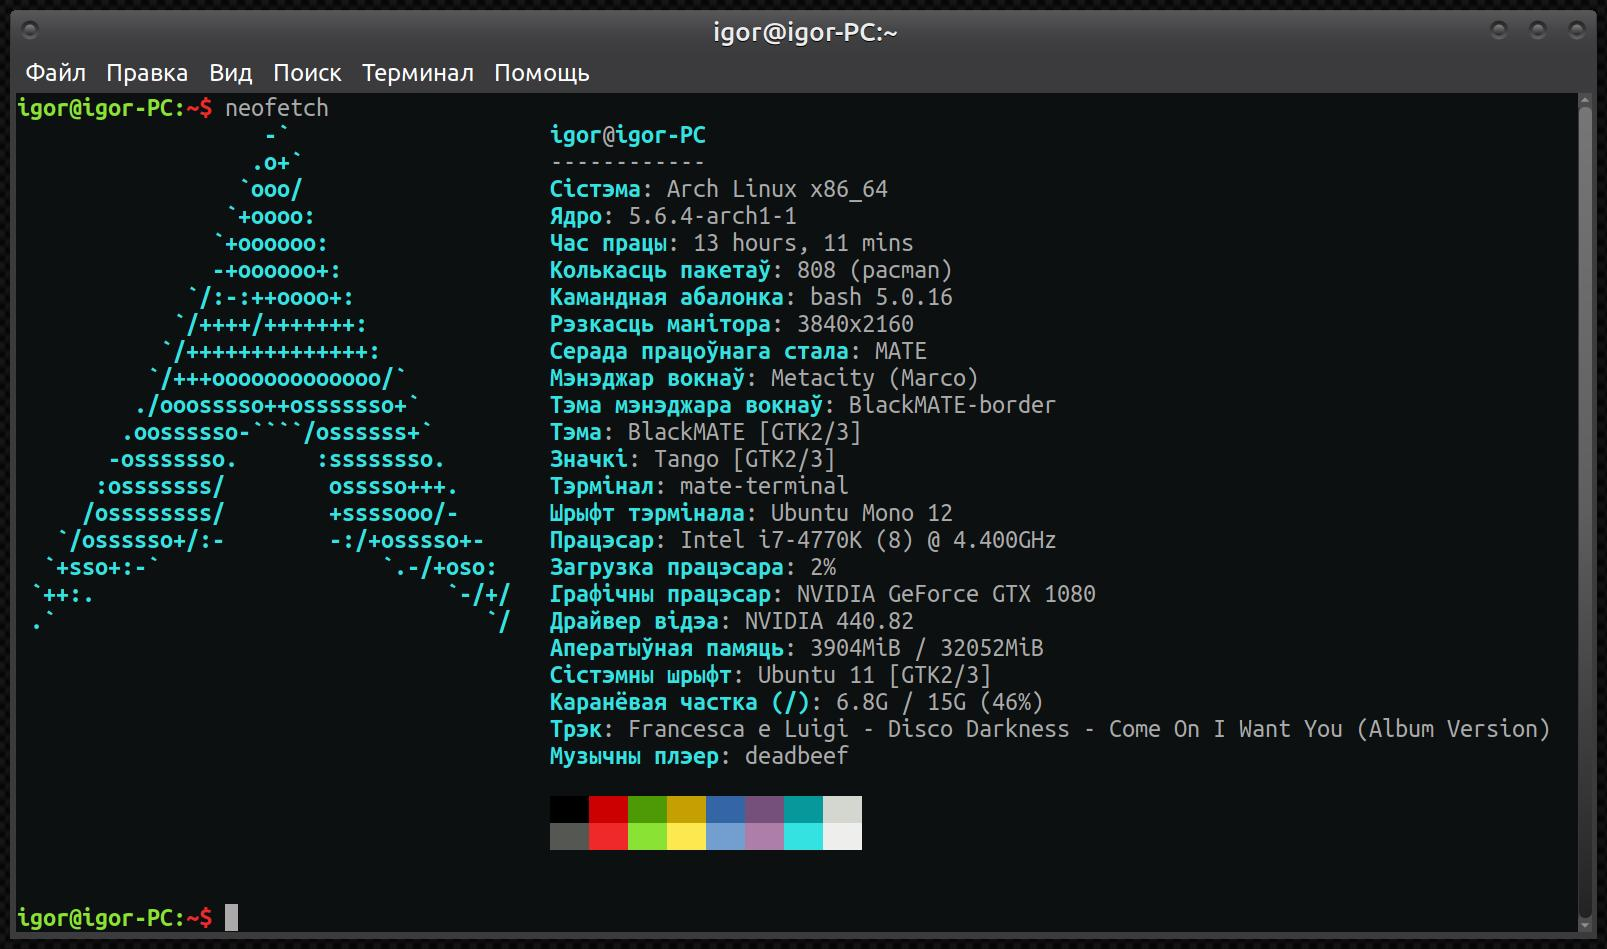
Task: Click 'bash 5.0.16' shell text
Action: coord(881,297)
